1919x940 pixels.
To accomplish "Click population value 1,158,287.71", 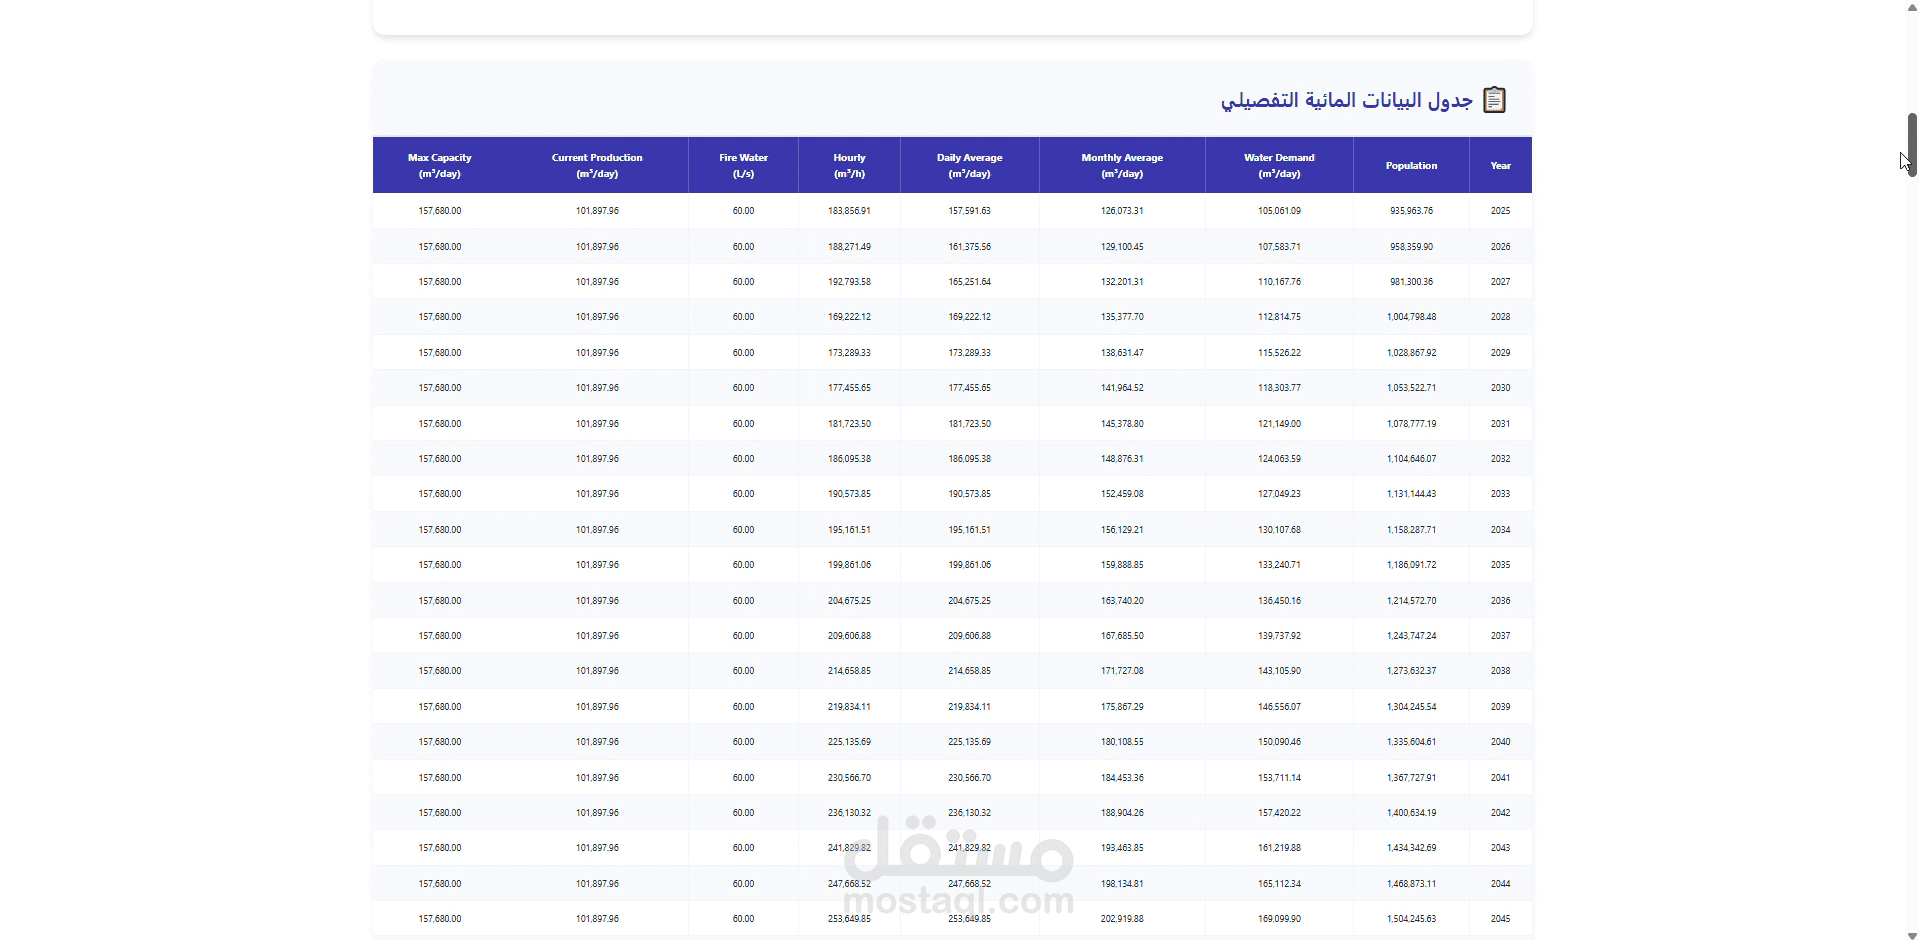I will 1411,530.
